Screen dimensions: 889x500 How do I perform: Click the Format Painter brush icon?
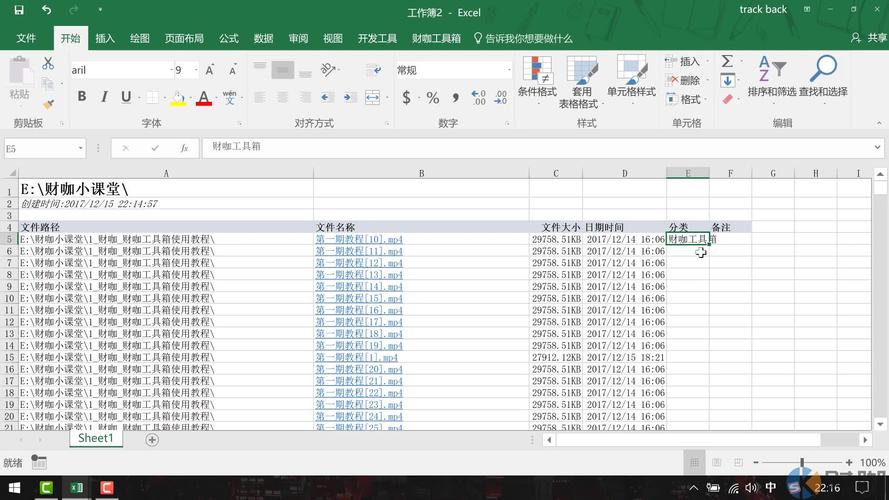pyautogui.click(x=47, y=103)
